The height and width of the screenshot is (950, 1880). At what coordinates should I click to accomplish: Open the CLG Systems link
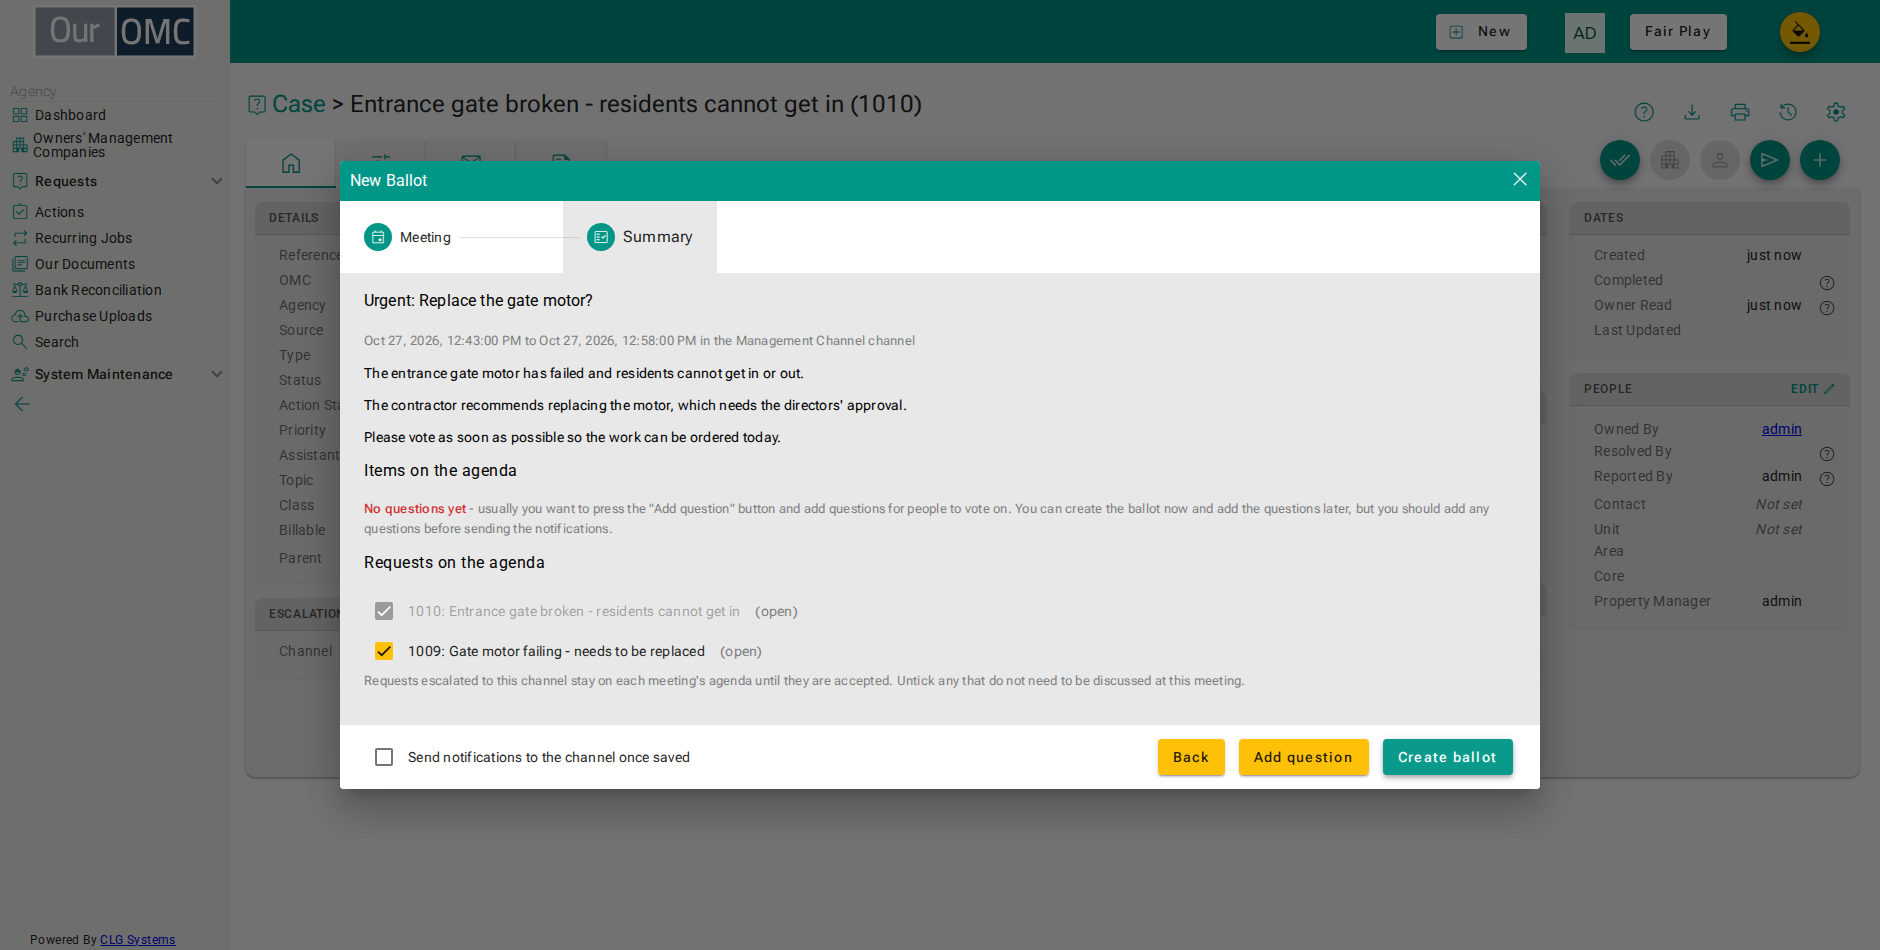click(x=138, y=940)
